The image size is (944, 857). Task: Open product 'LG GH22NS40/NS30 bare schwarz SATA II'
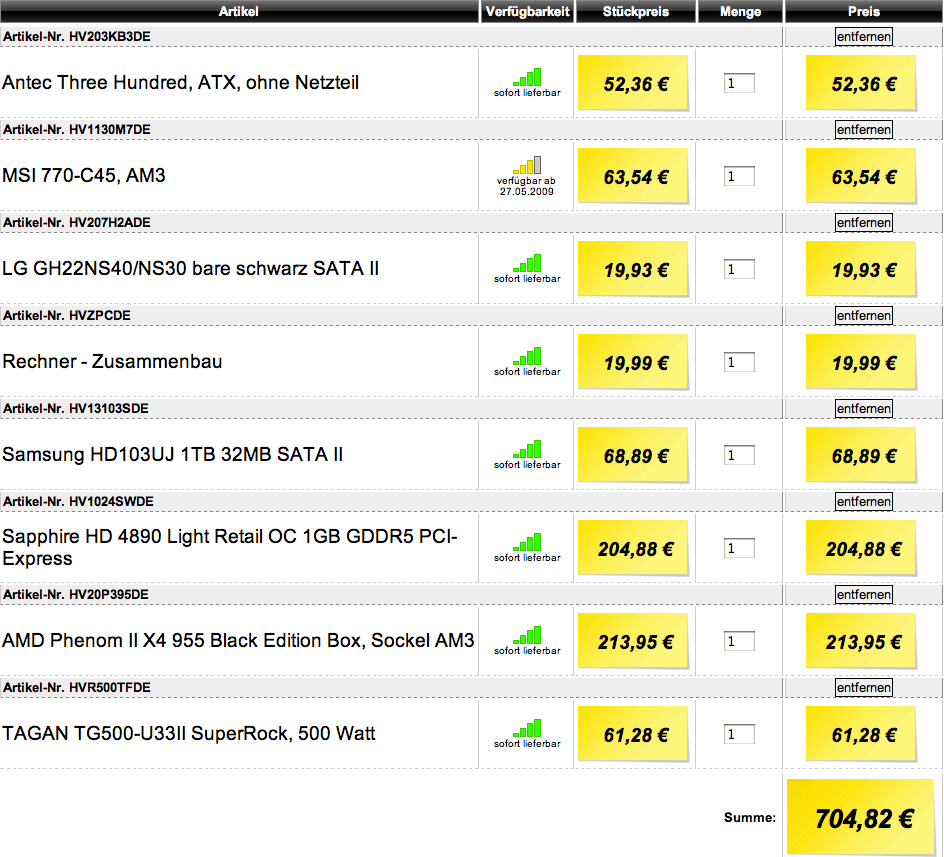point(190,269)
